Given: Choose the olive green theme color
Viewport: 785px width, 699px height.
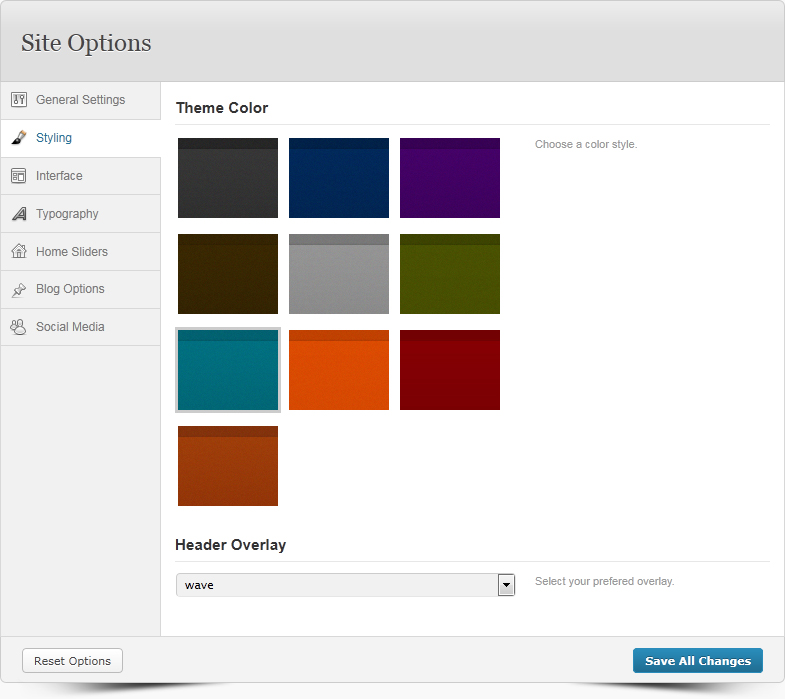Looking at the screenshot, I should (x=450, y=274).
